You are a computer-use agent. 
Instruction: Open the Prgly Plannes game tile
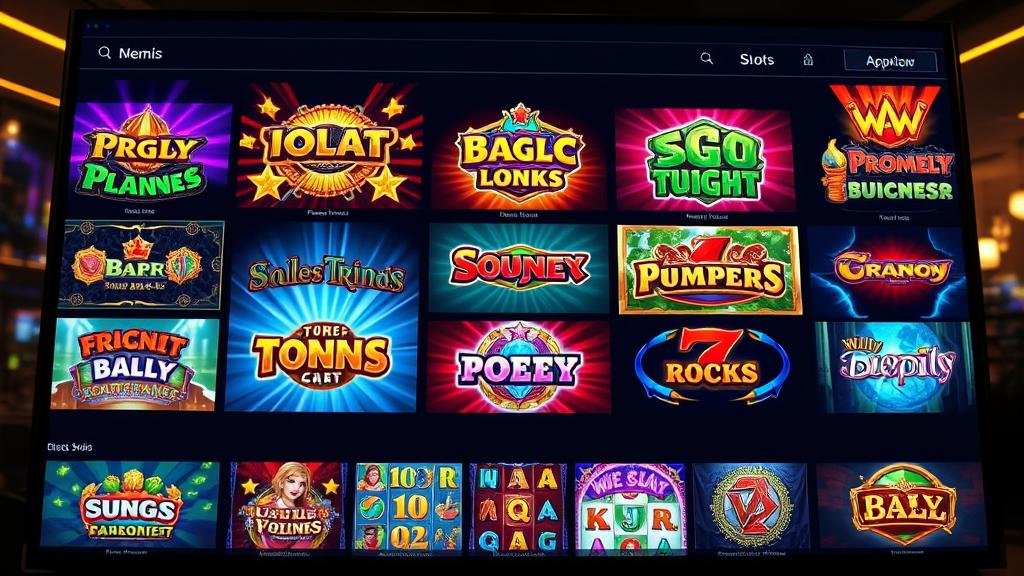(150, 153)
